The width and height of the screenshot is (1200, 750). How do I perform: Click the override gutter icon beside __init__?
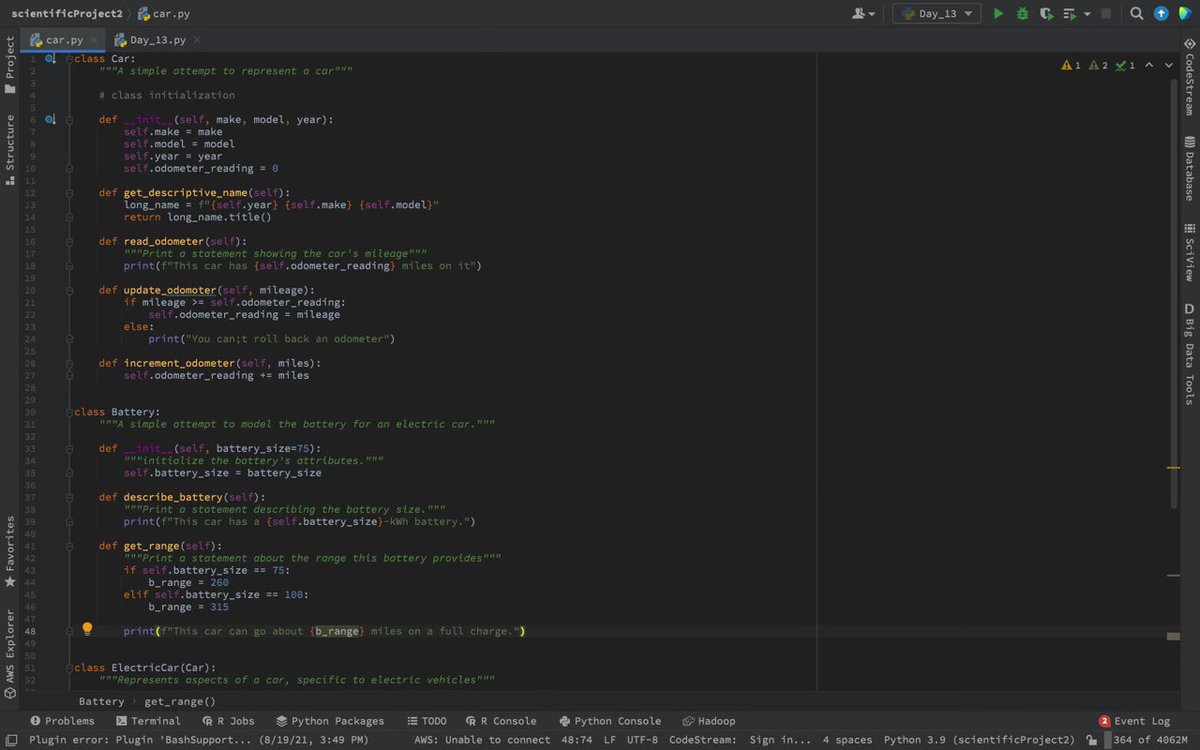tap(50, 119)
